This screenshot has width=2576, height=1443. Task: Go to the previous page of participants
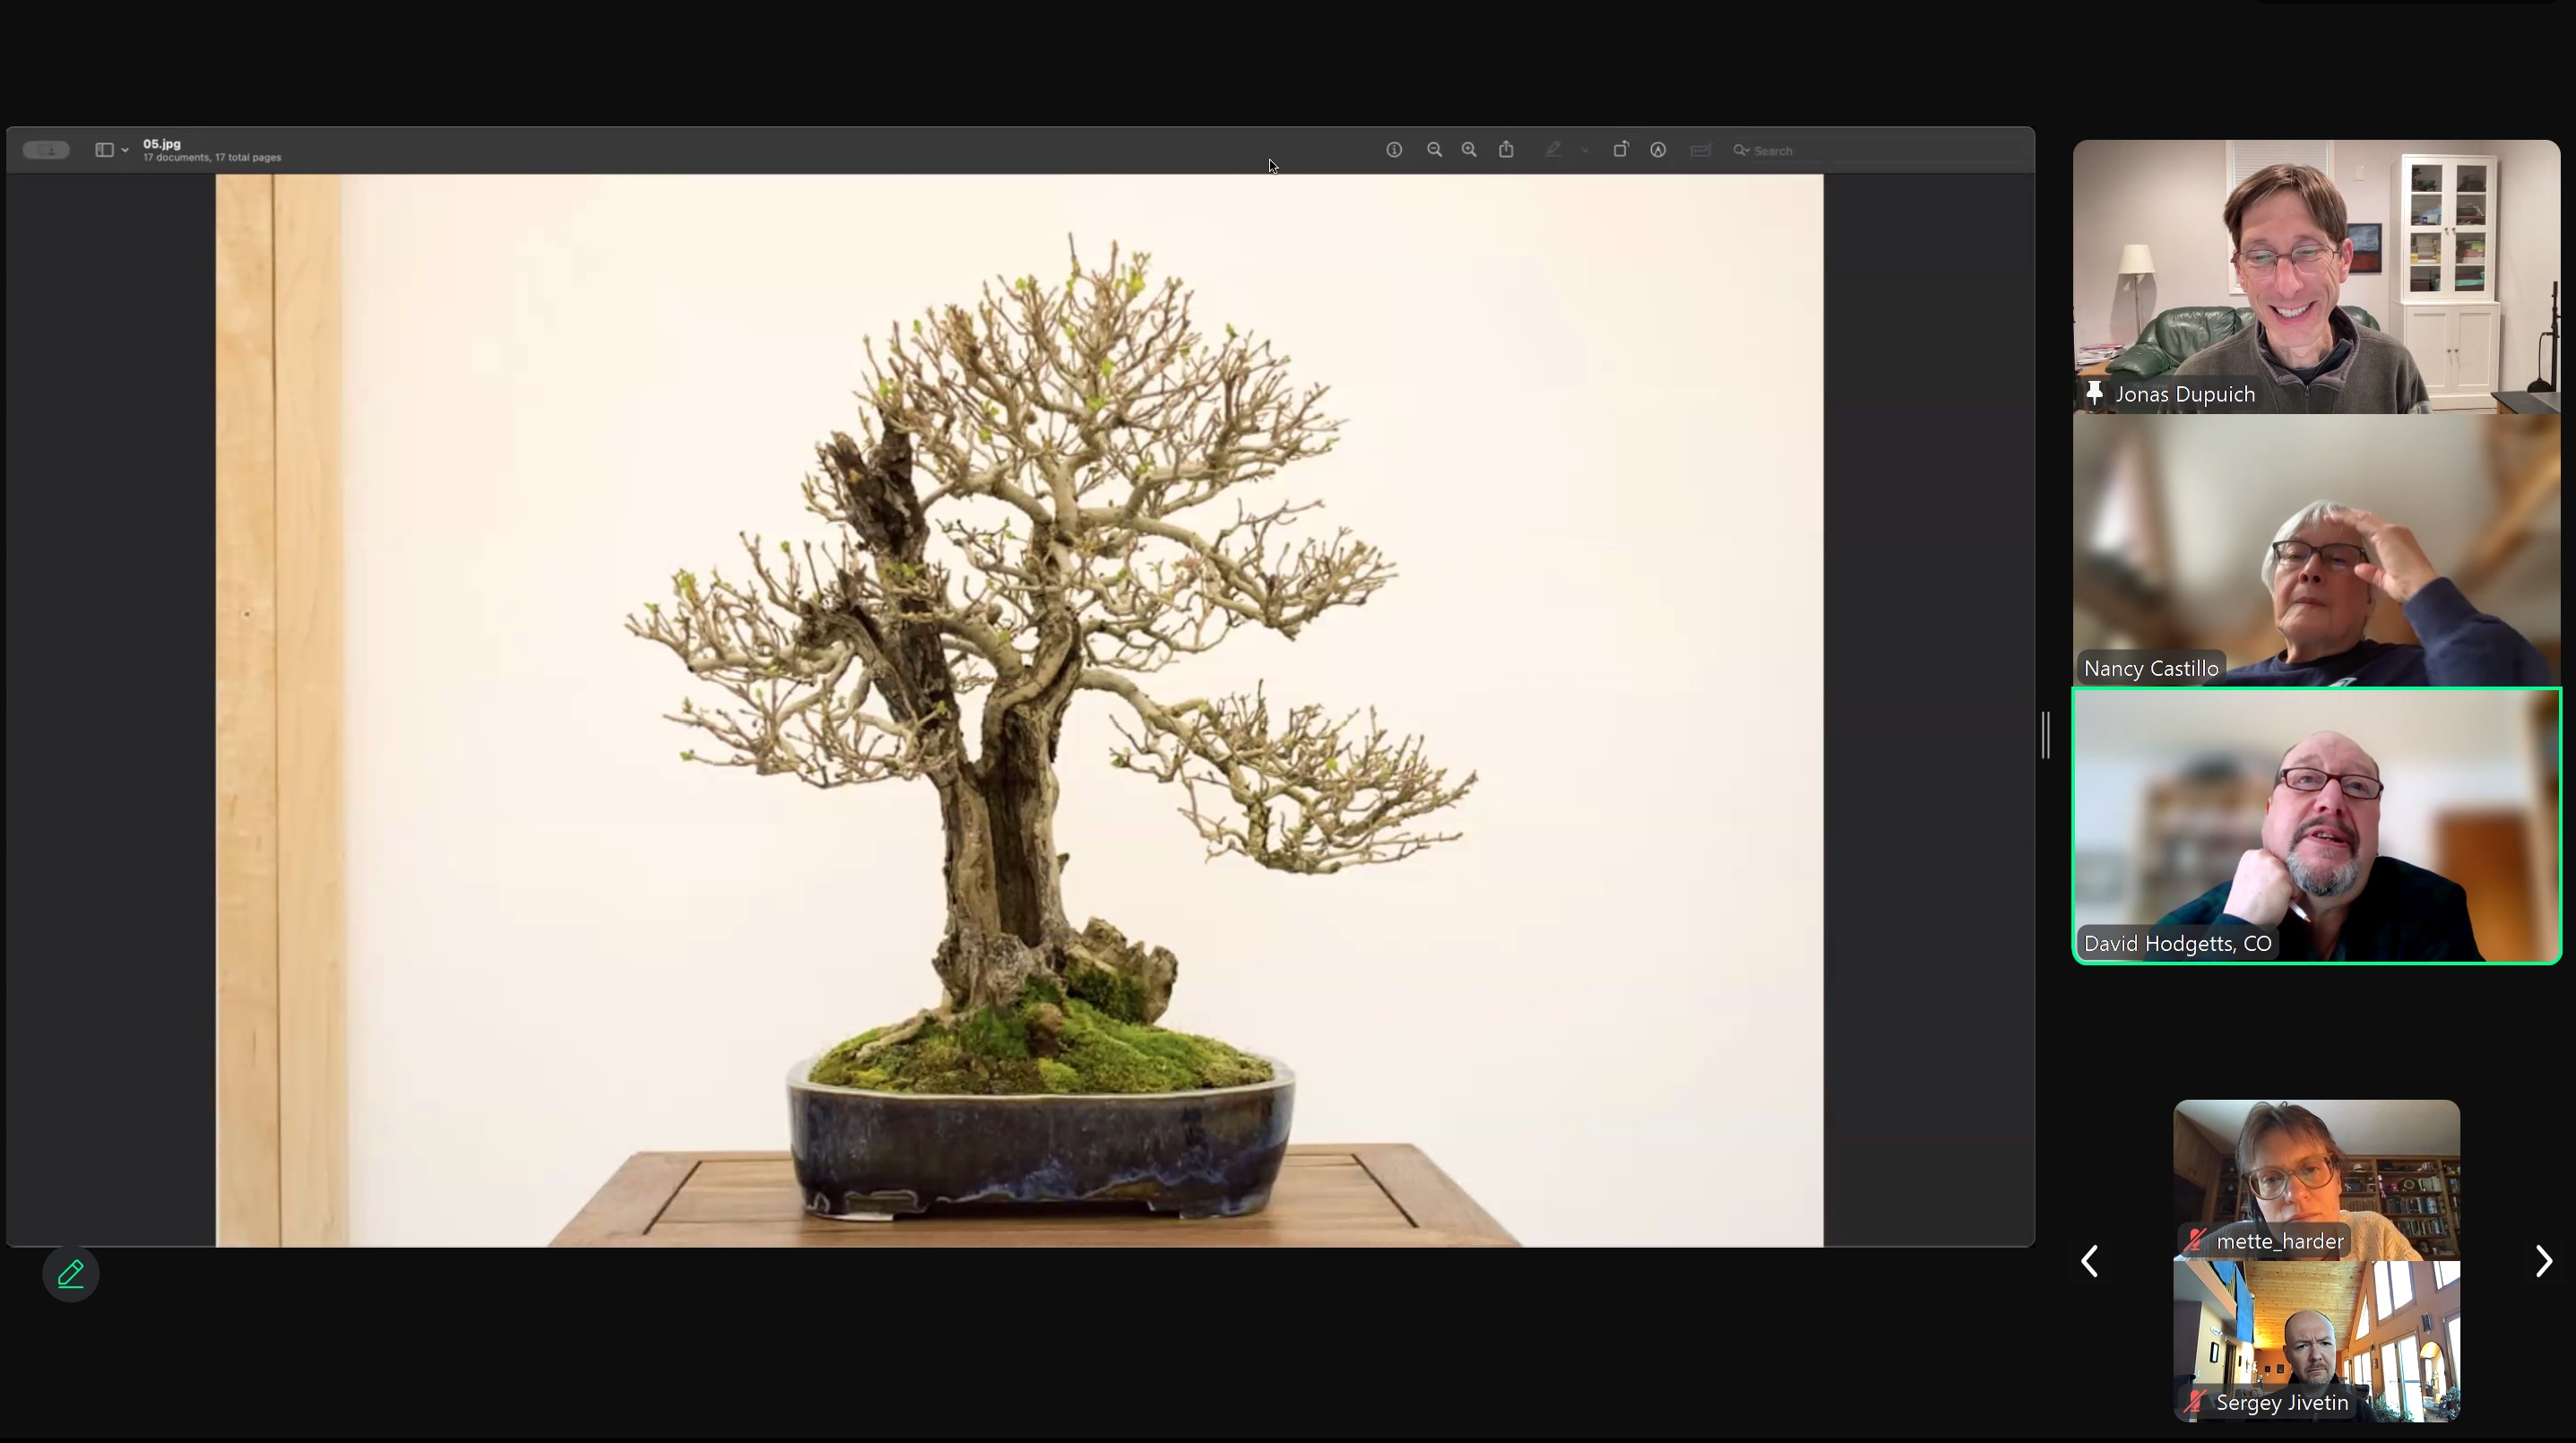tap(2090, 1261)
